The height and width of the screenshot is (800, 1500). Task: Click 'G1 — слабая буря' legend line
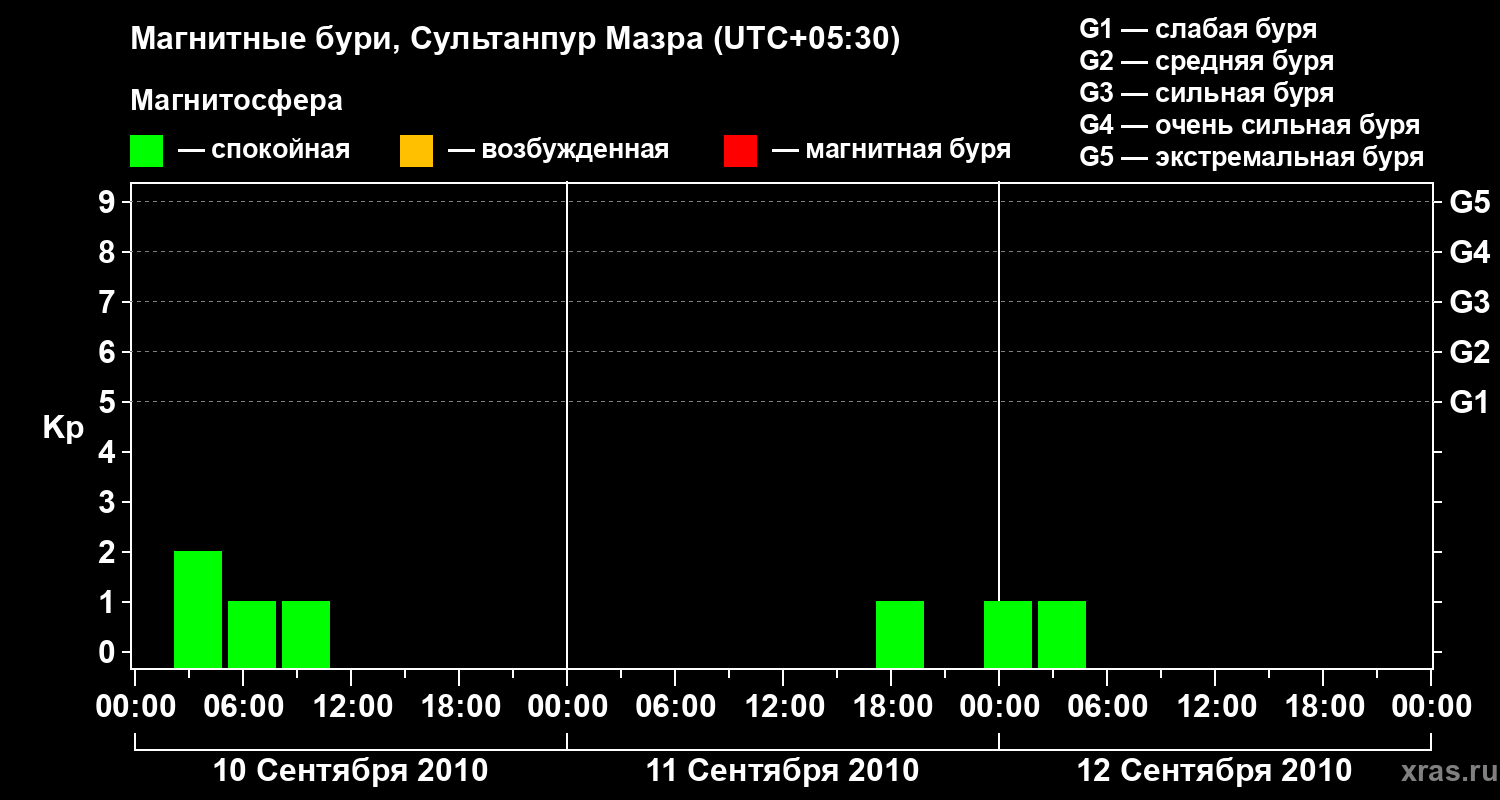(x=1198, y=29)
